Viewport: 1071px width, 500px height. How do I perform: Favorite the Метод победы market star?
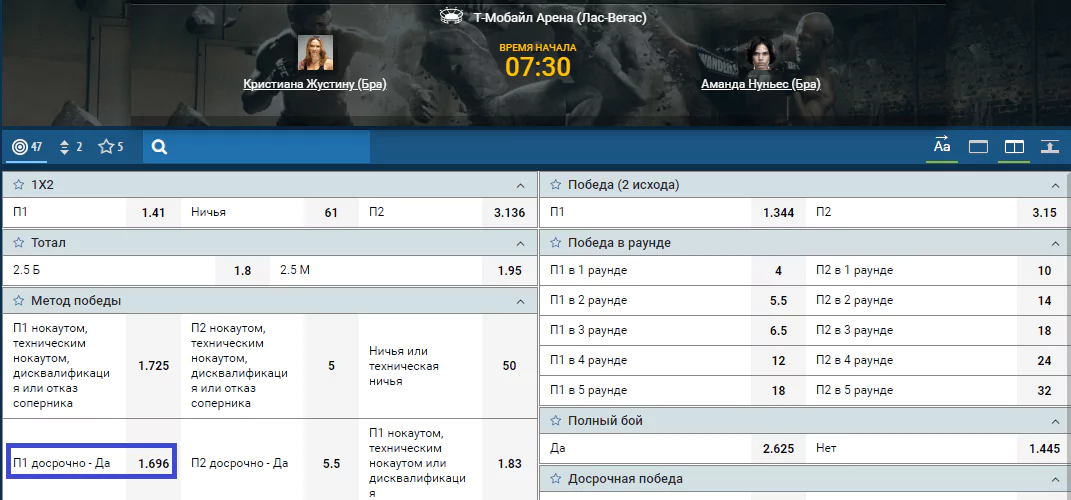[19, 301]
